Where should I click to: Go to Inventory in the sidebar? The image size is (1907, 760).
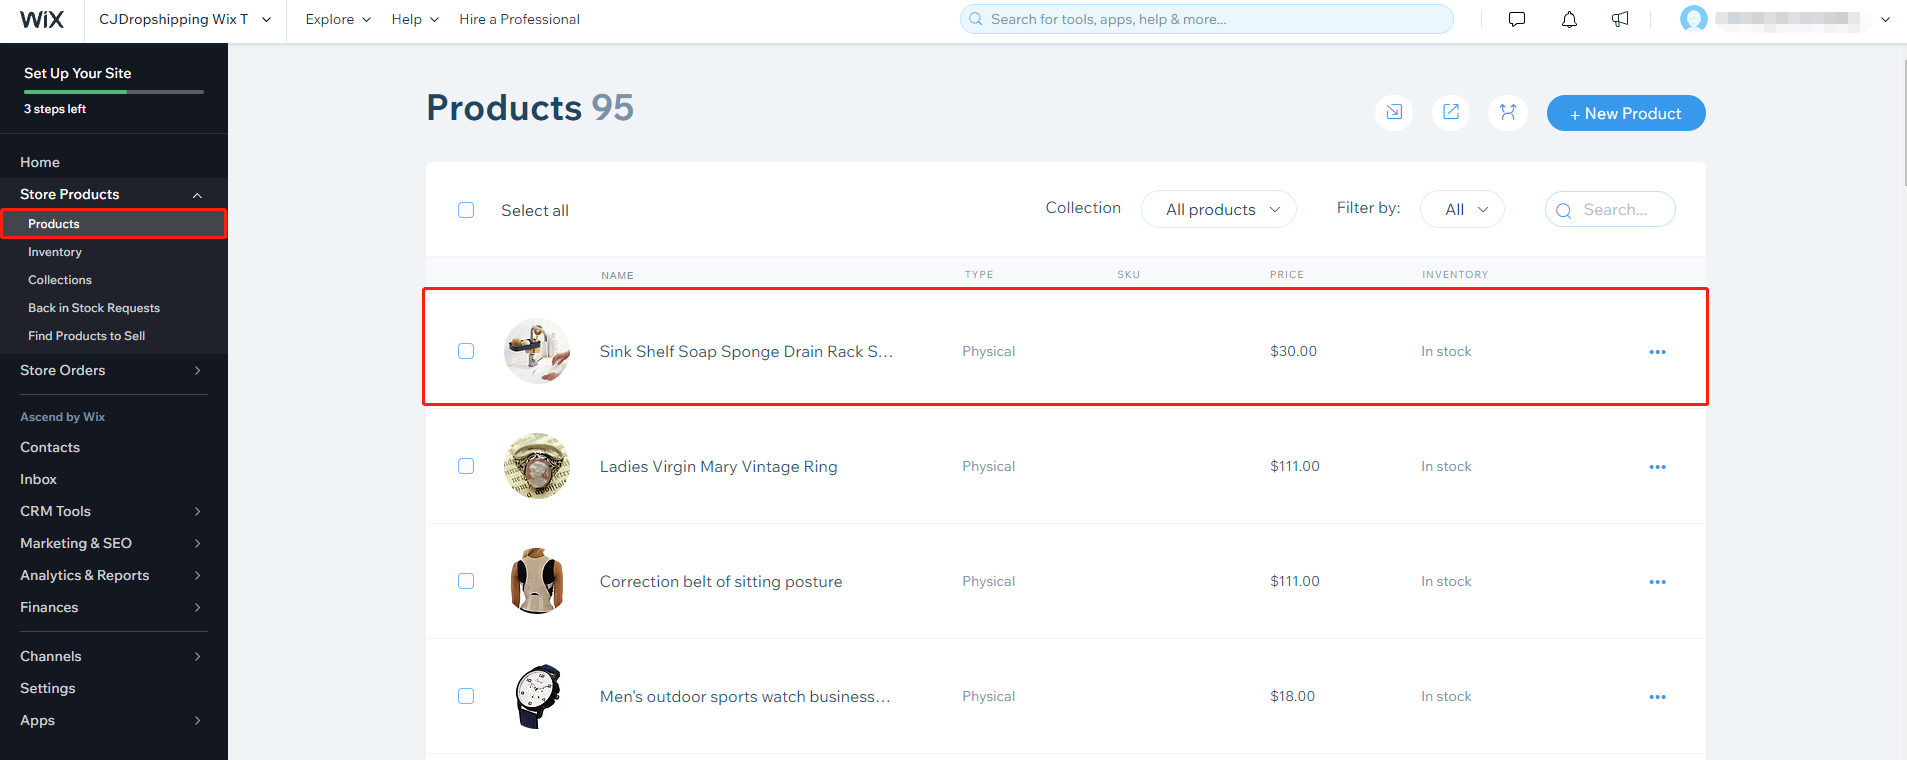55,252
